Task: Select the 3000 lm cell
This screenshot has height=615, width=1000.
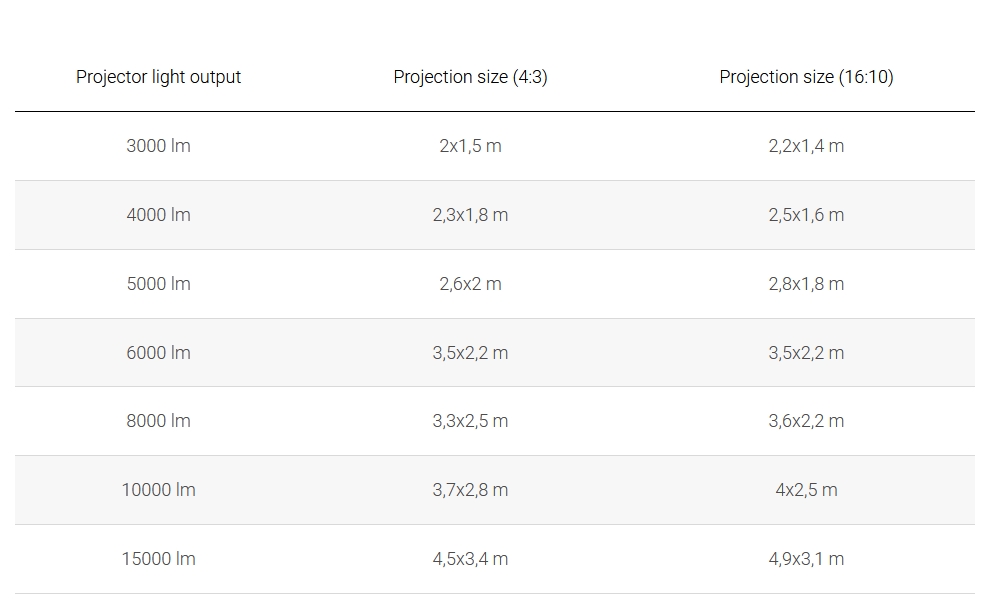Action: (158, 146)
